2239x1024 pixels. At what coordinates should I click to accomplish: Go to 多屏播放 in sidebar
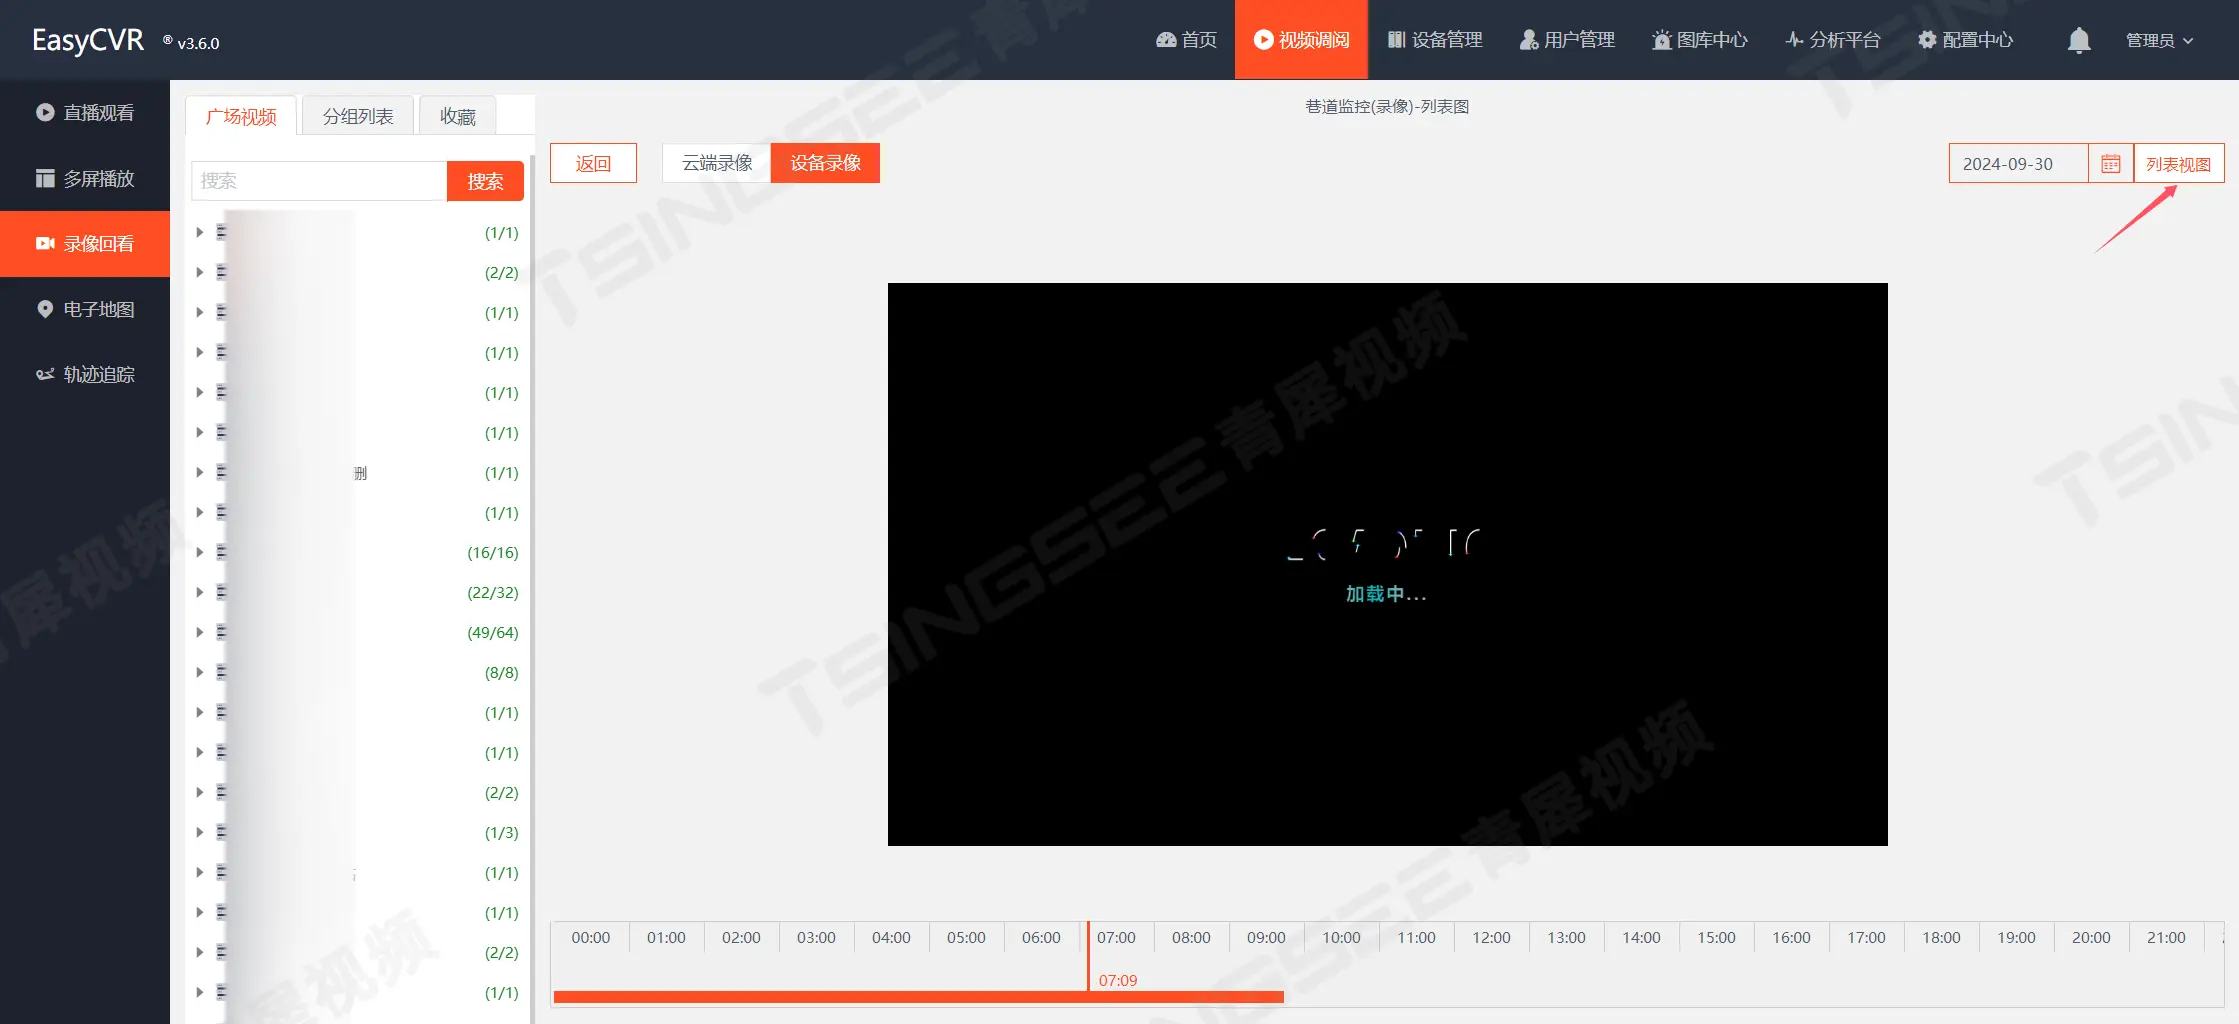pyautogui.click(x=85, y=178)
